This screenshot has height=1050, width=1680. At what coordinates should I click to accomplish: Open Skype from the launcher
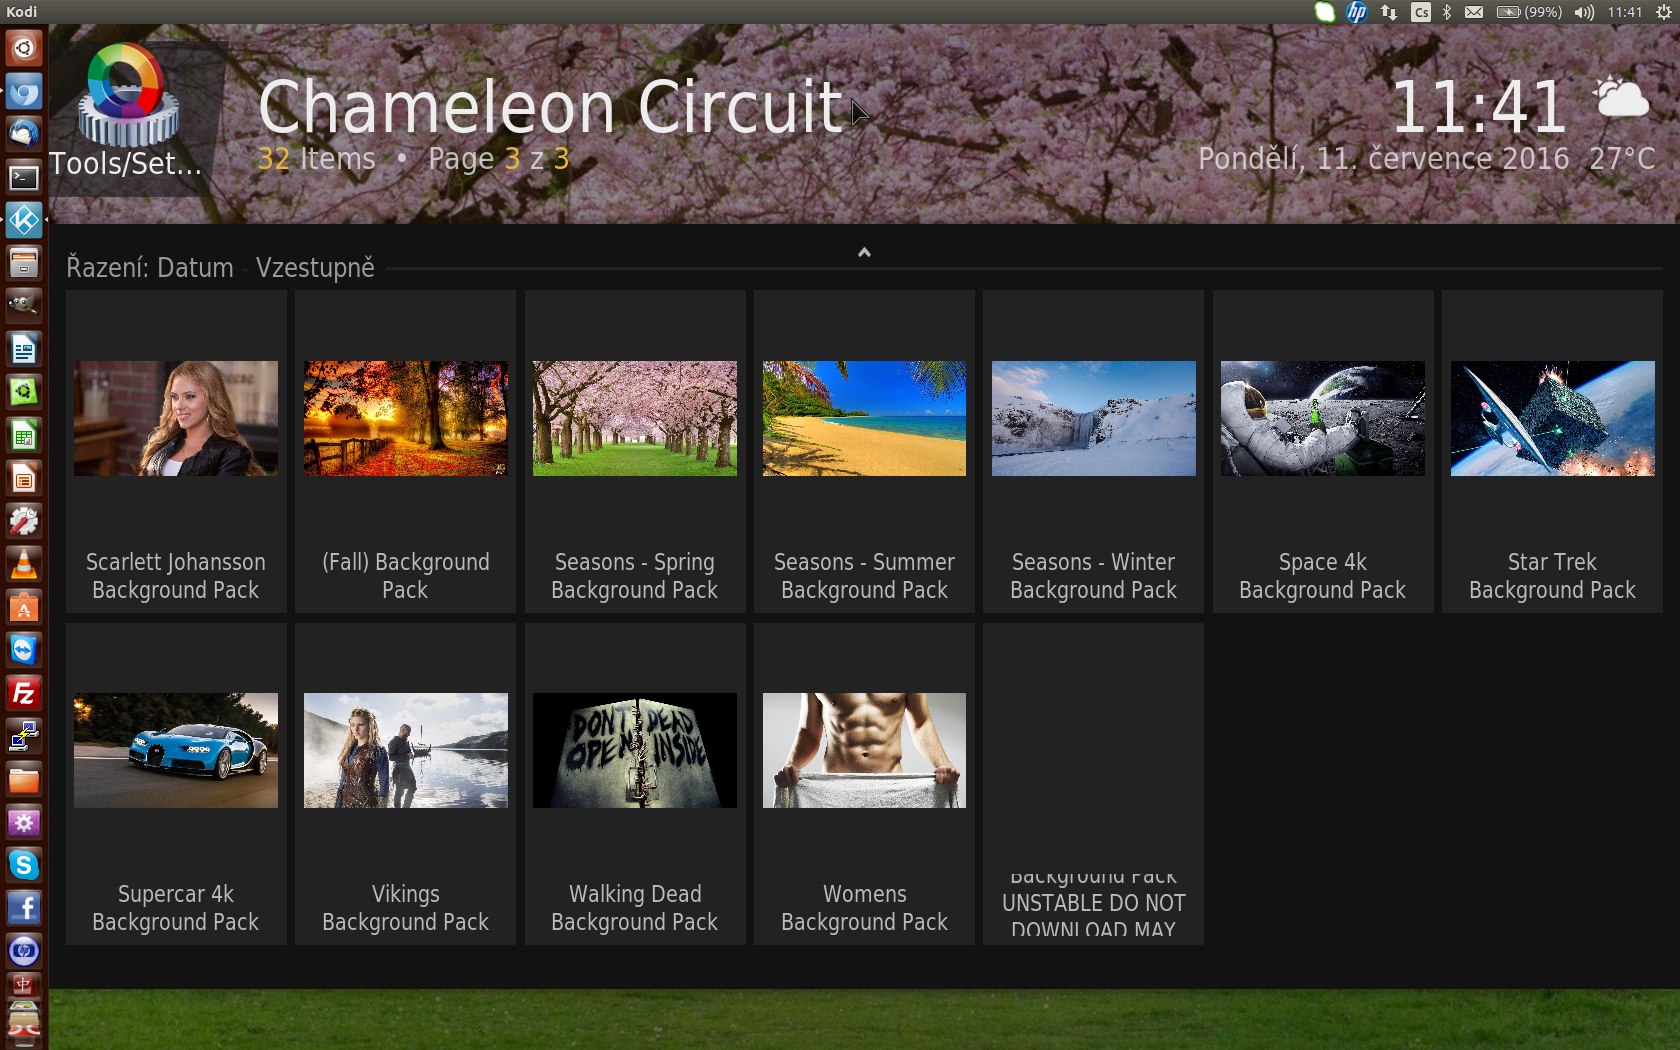click(24, 864)
